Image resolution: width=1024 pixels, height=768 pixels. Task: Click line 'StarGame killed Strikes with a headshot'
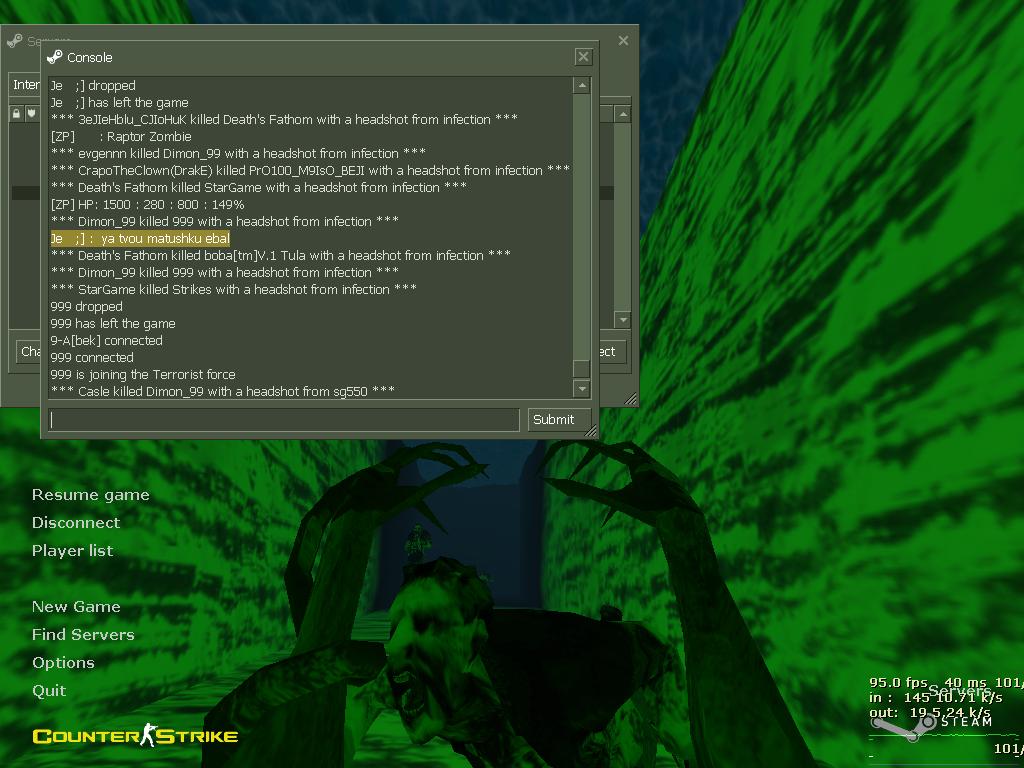pyautogui.click(x=234, y=289)
